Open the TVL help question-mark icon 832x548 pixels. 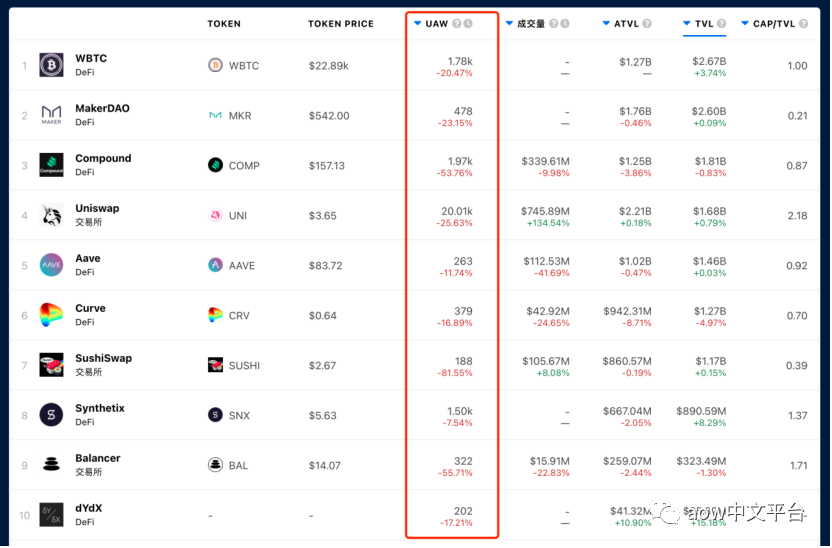pyautogui.click(x=722, y=23)
